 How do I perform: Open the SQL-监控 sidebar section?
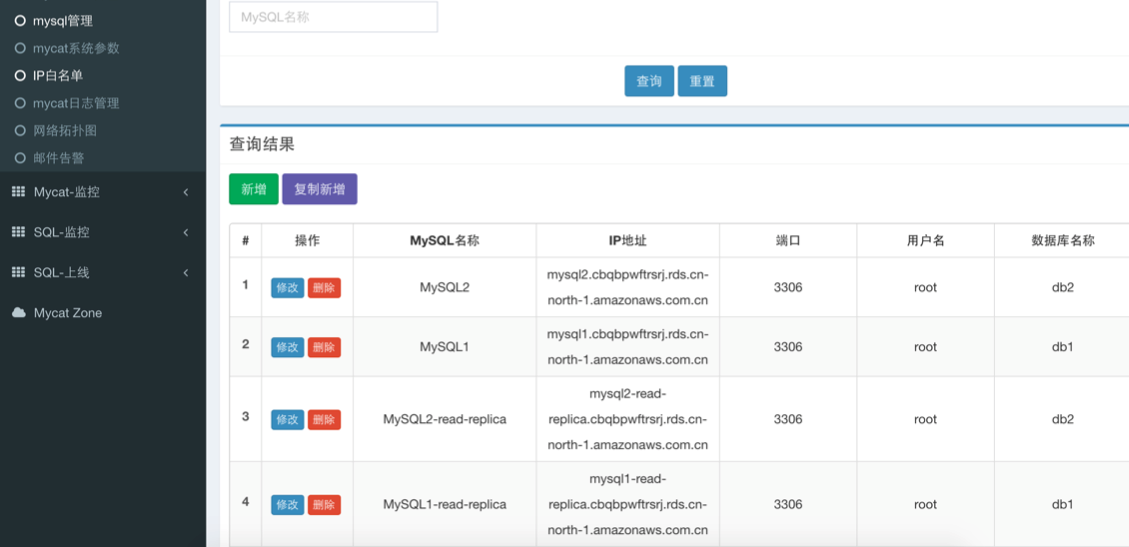(103, 232)
